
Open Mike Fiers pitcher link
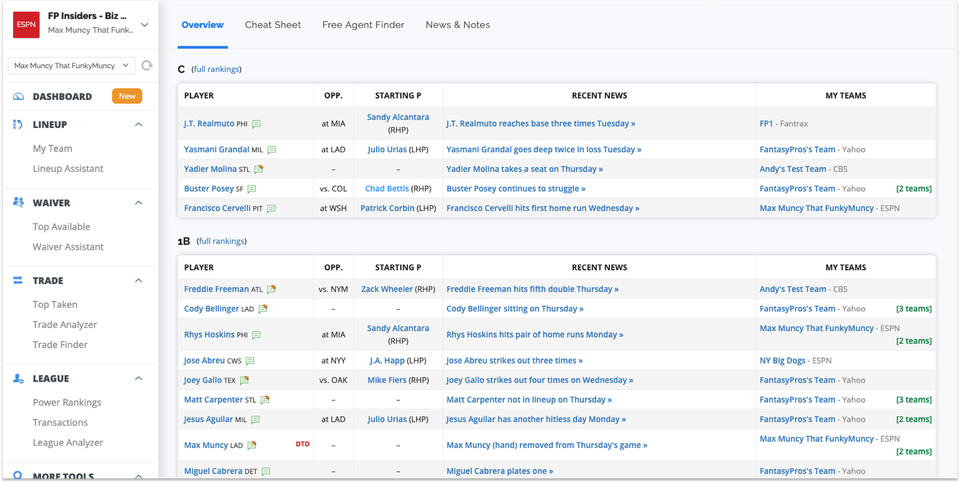coord(387,380)
